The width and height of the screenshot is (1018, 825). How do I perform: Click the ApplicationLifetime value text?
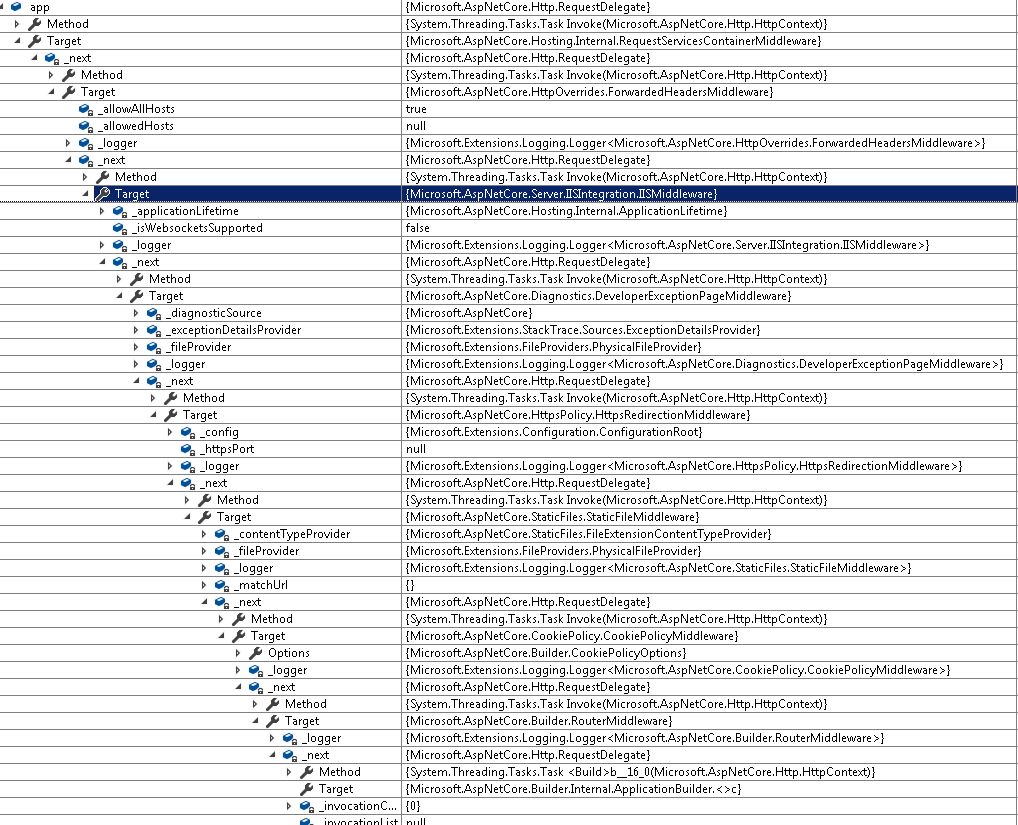pyautogui.click(x=566, y=211)
